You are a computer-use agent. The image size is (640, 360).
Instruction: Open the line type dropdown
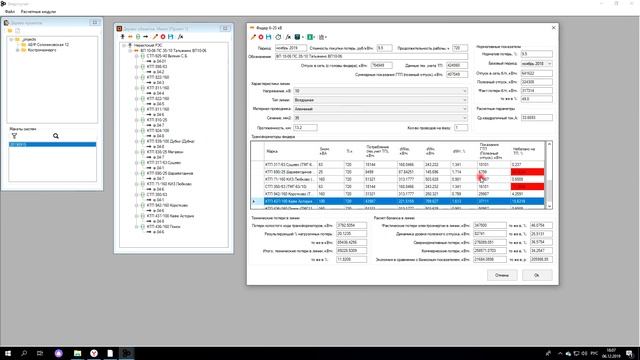click(464, 100)
